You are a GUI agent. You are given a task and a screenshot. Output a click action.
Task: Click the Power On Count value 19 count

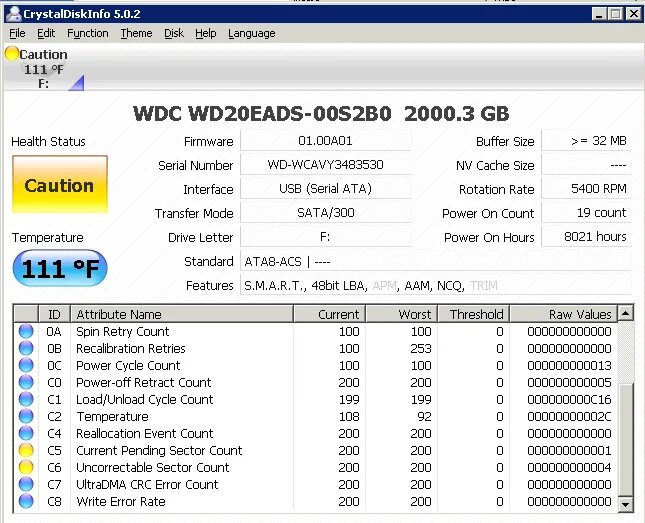tap(586, 213)
